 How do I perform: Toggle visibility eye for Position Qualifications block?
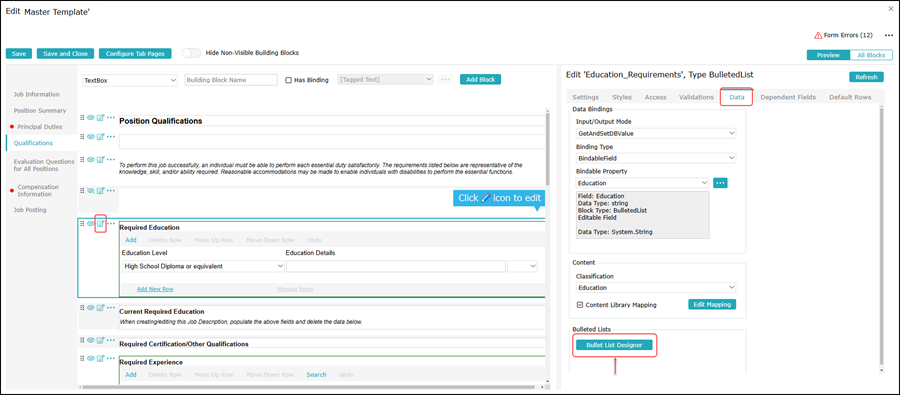click(91, 118)
